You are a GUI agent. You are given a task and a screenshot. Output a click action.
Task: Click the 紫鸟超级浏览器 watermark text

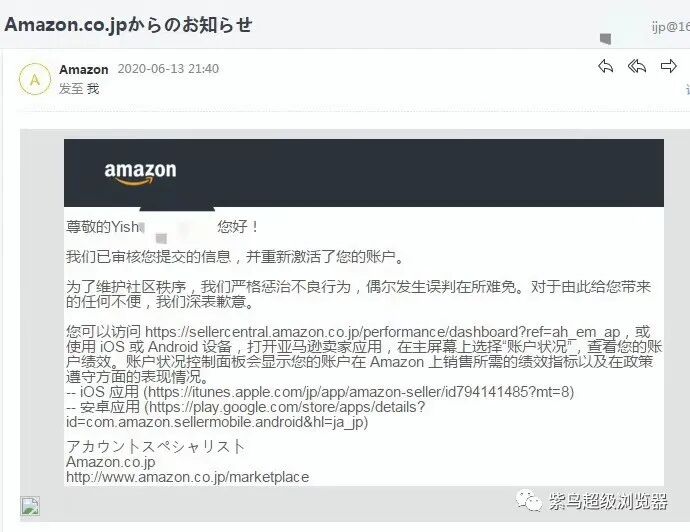pos(608,501)
